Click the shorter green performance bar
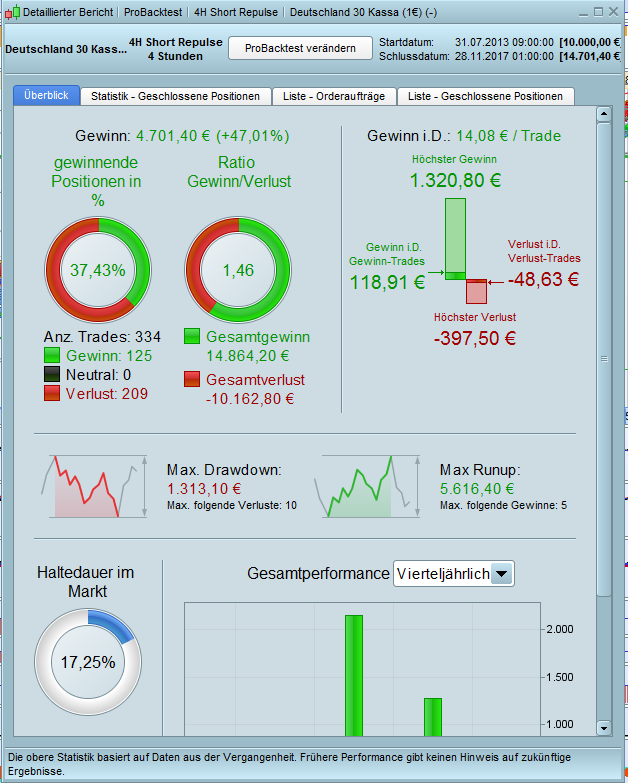This screenshot has width=628, height=783. pos(433,717)
